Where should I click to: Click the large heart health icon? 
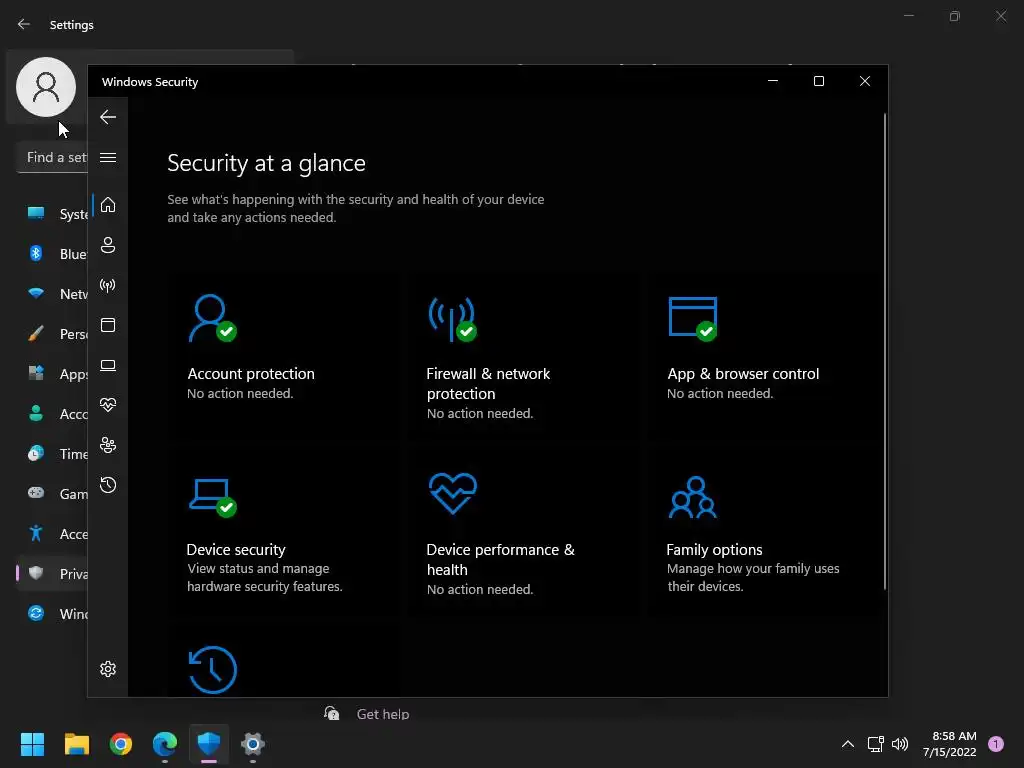453,493
